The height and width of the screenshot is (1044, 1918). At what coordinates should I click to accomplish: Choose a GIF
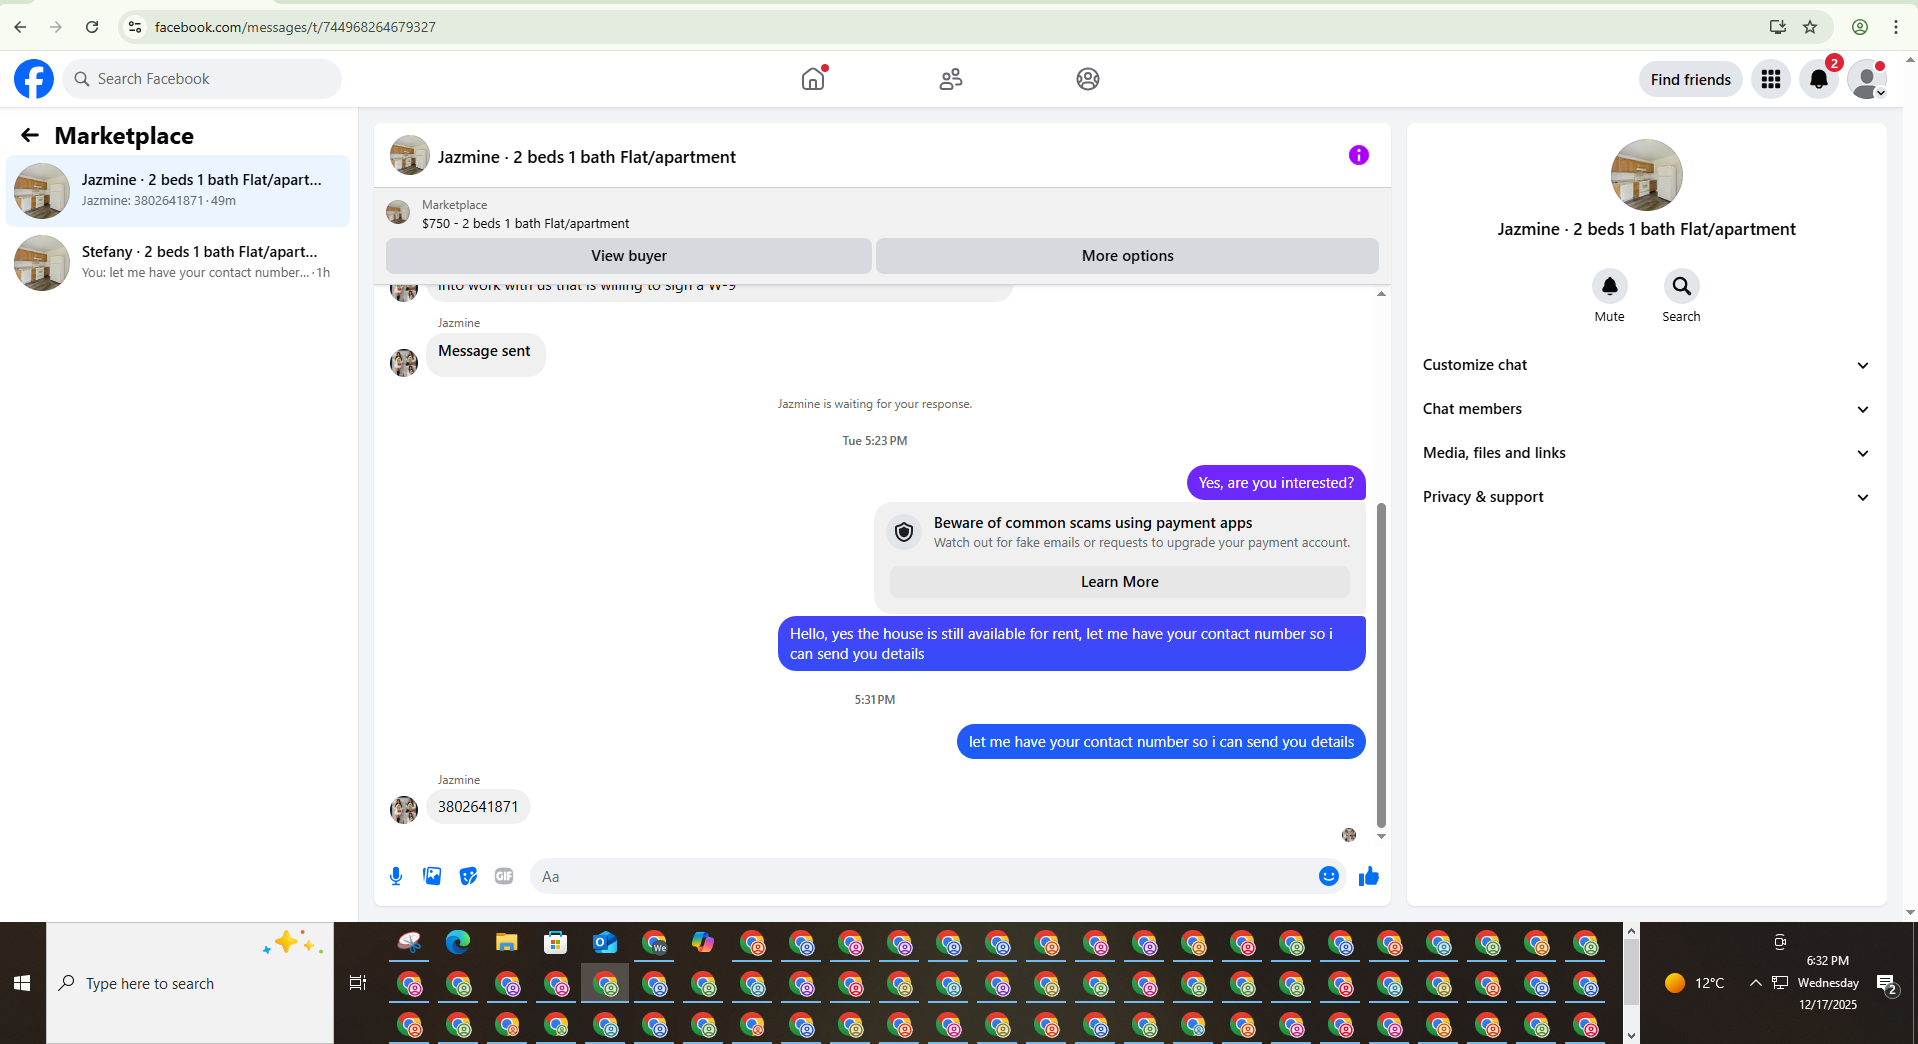(504, 876)
